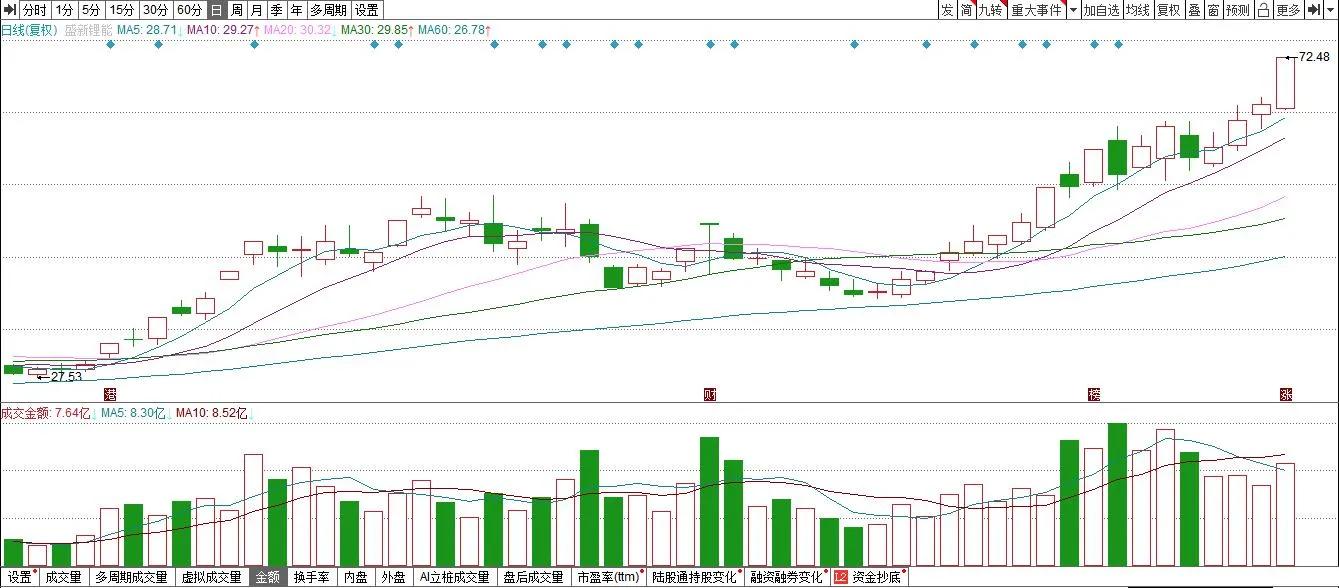Toggle 复权 price adjustment

coord(1167,10)
